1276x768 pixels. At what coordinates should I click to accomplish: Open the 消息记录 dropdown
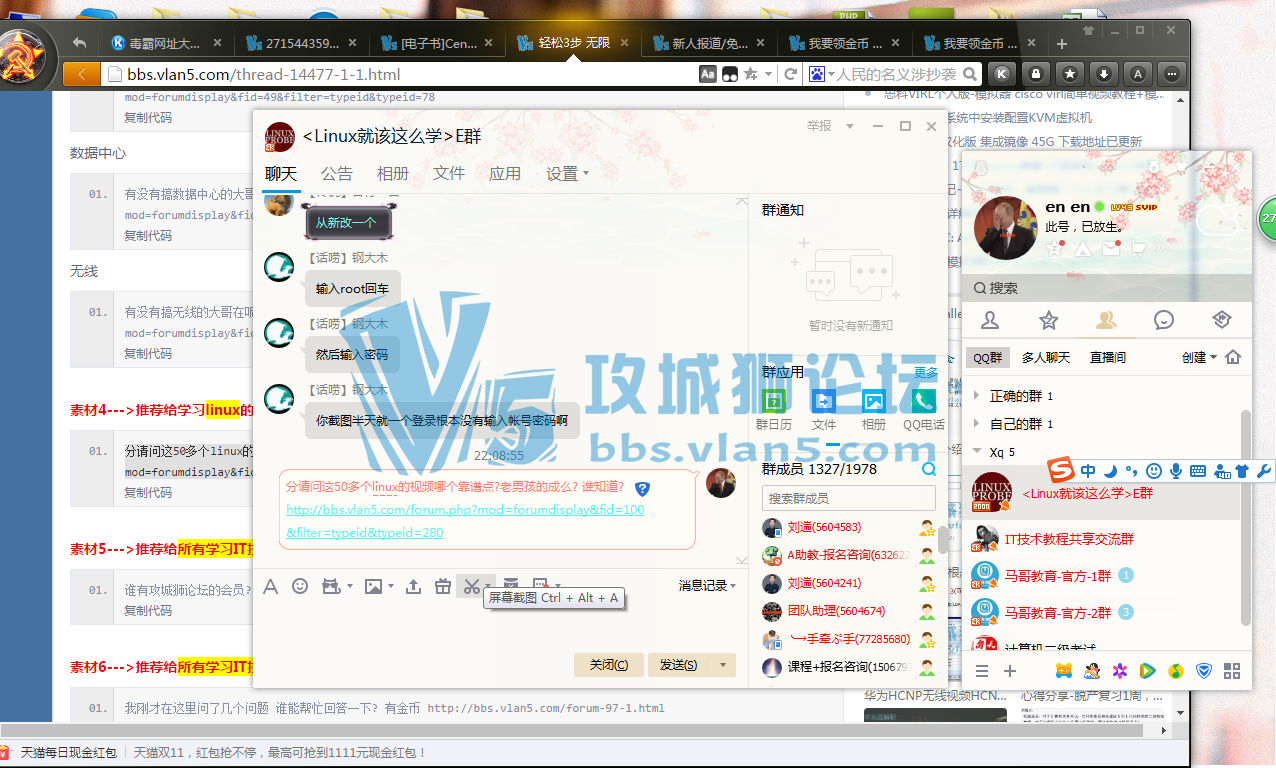[707, 586]
